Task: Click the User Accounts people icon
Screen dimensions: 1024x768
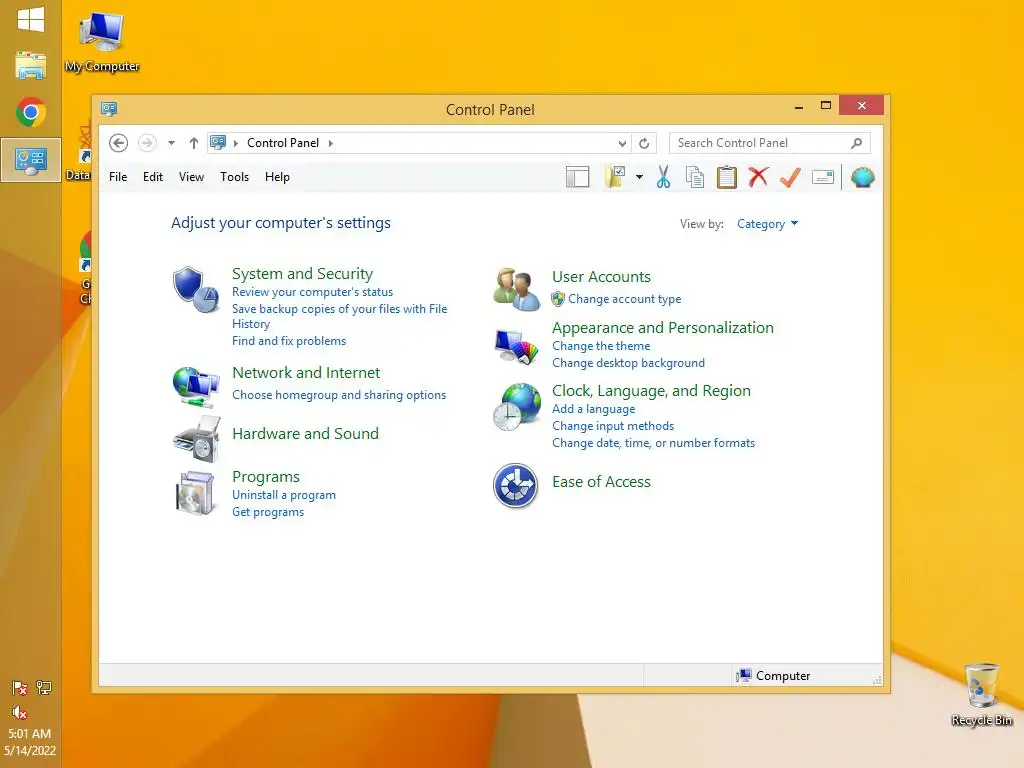Action: 516,289
